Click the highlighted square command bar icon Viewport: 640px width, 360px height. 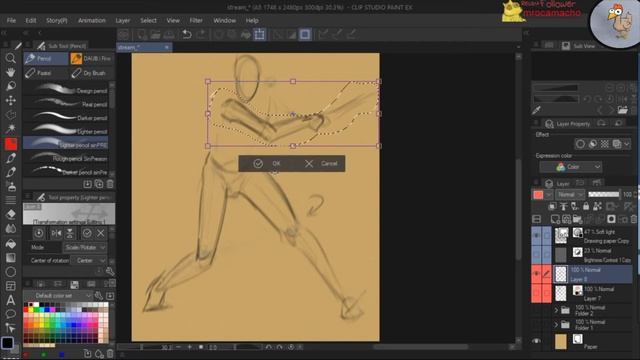pyautogui.click(x=304, y=35)
